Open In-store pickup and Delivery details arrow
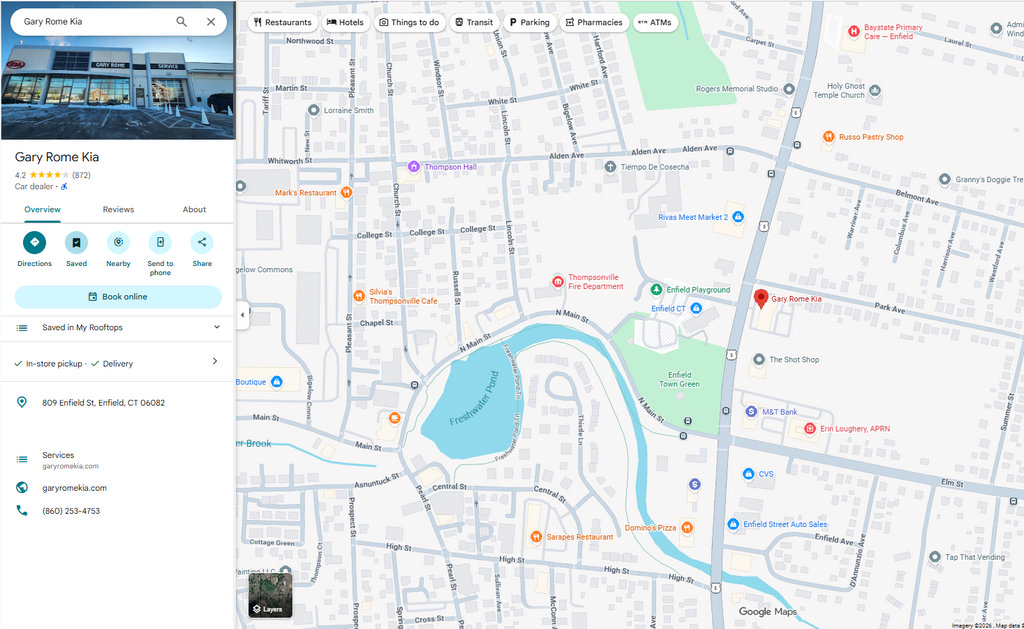1024x629 pixels. click(x=214, y=361)
